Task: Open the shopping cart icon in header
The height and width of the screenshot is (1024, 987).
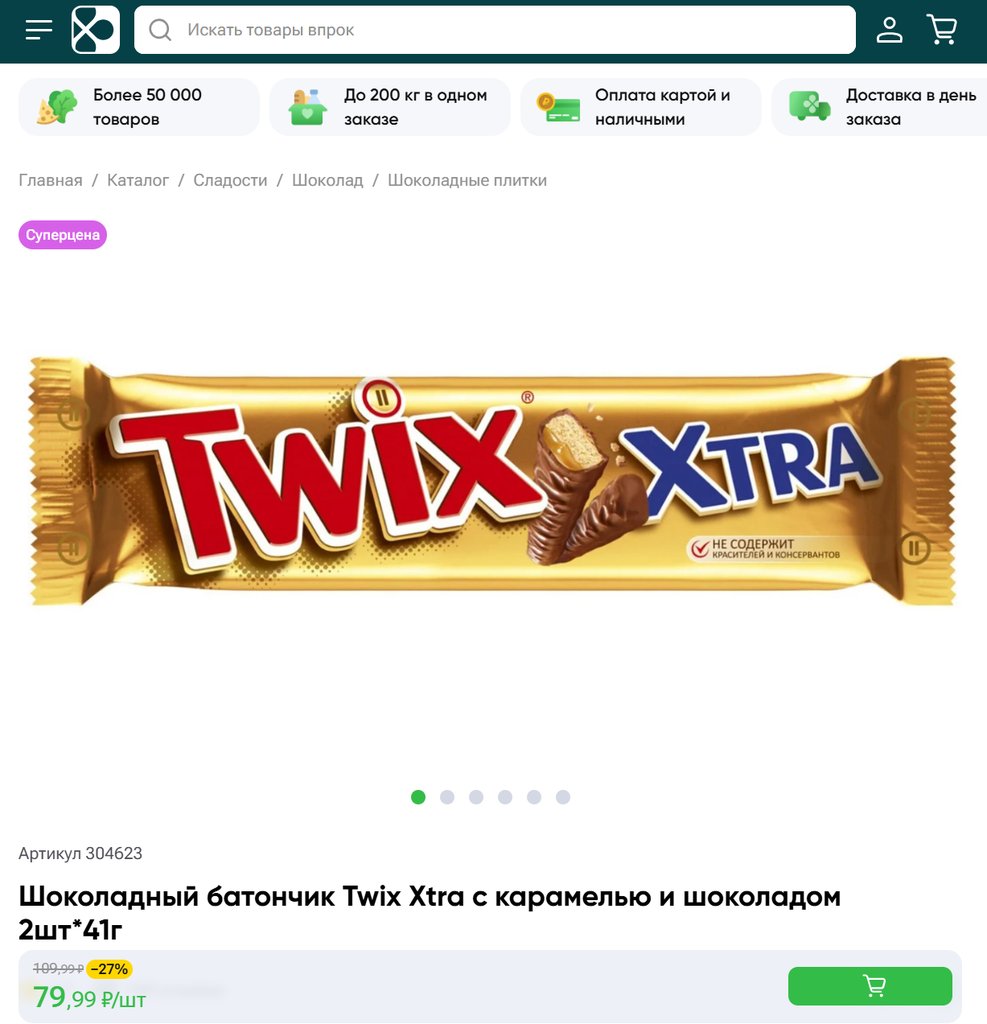Action: pos(942,30)
